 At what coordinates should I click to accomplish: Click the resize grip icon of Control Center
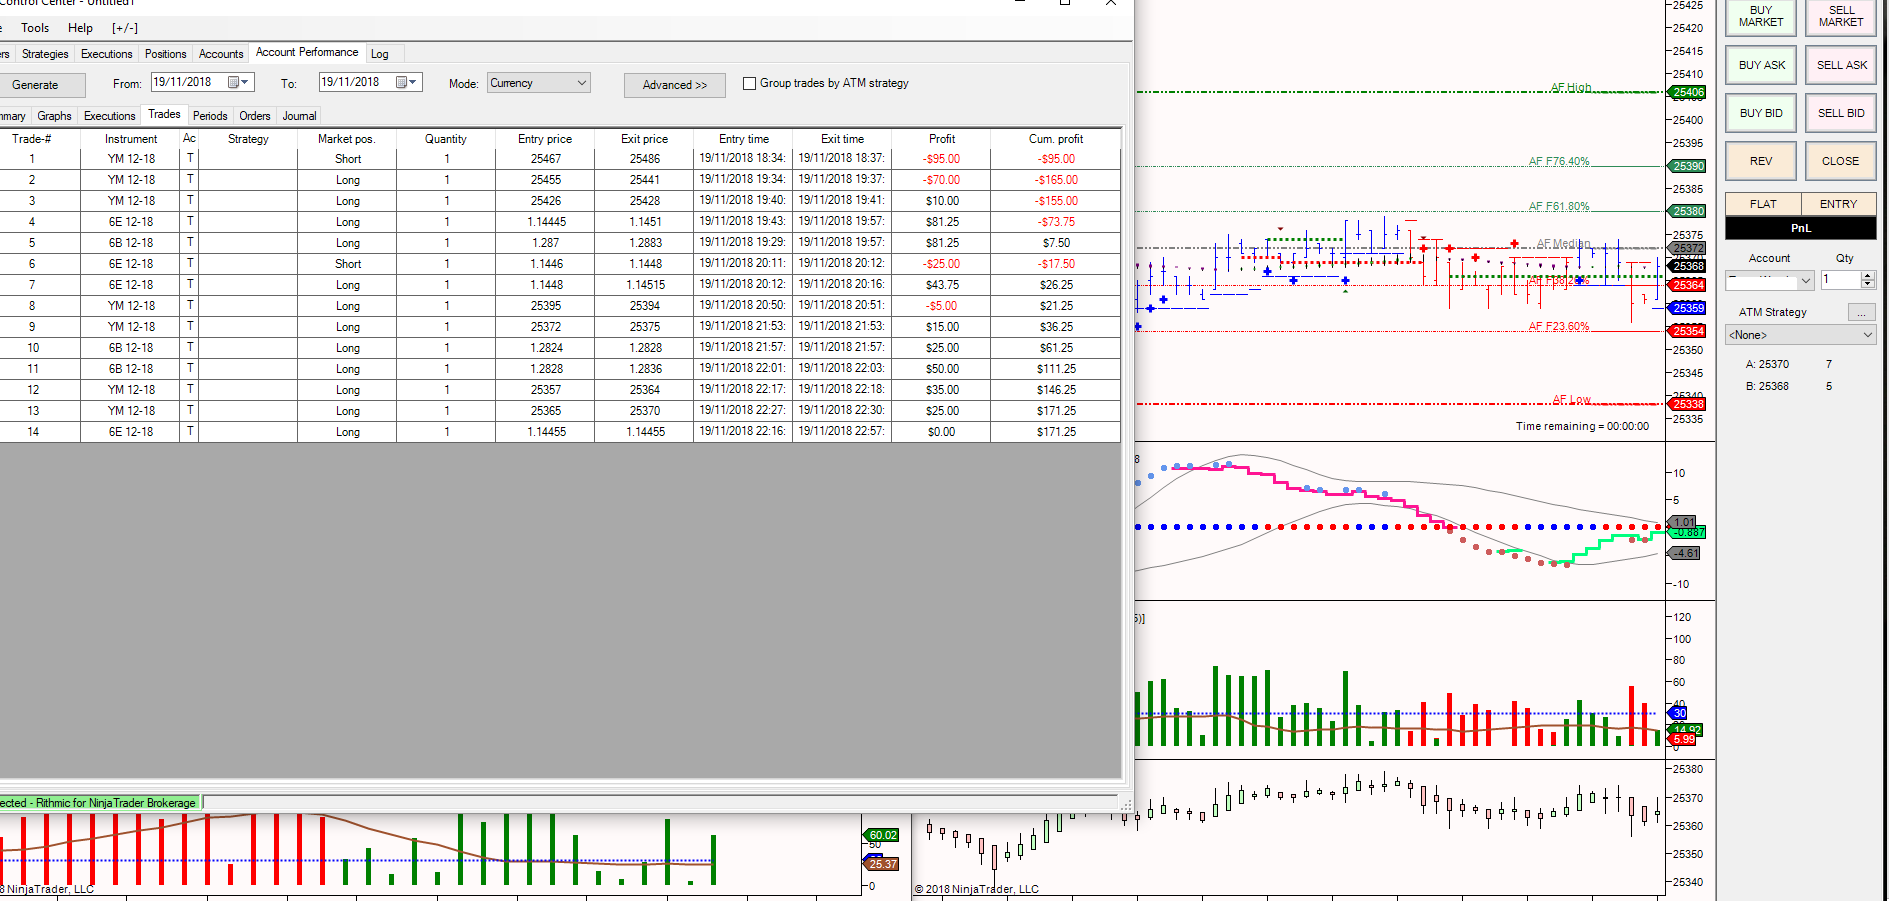[1126, 803]
